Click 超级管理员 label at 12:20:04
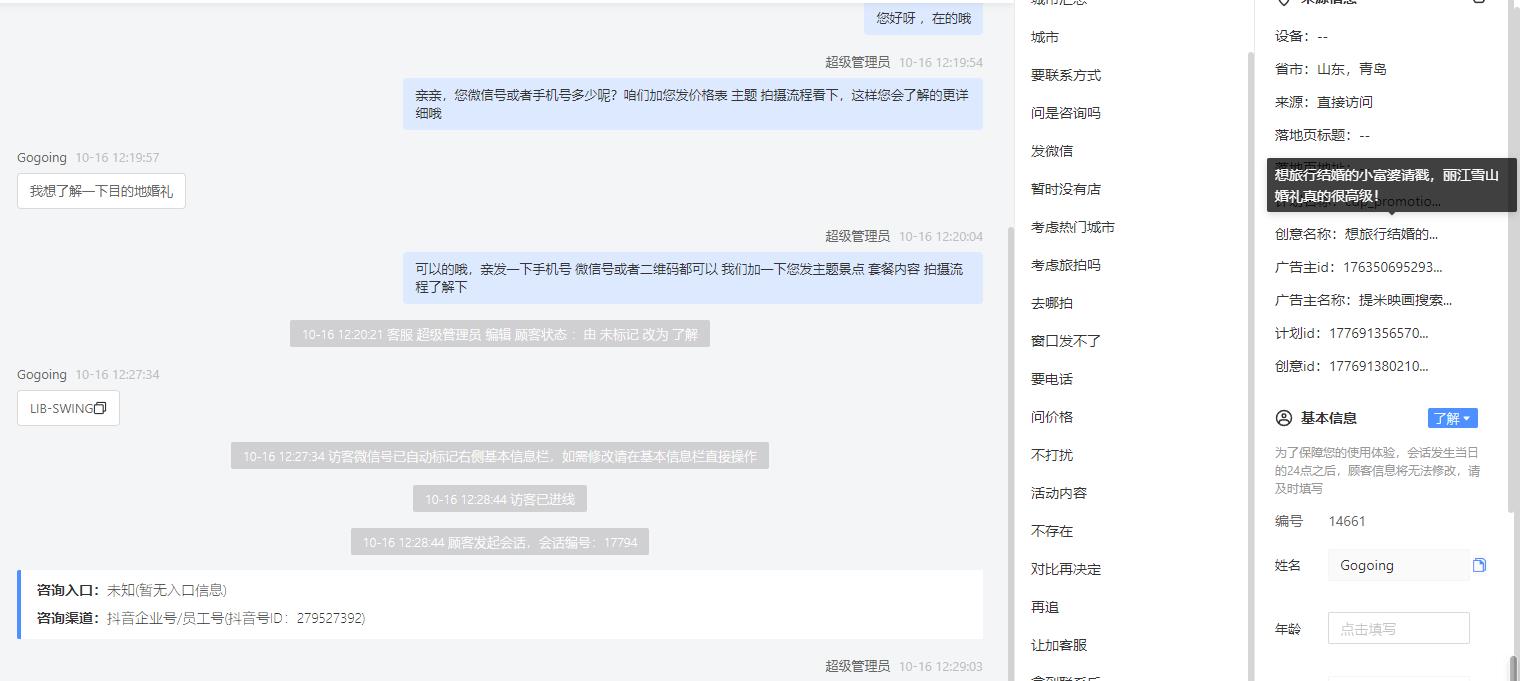Viewport: 1520px width, 681px height. [857, 236]
